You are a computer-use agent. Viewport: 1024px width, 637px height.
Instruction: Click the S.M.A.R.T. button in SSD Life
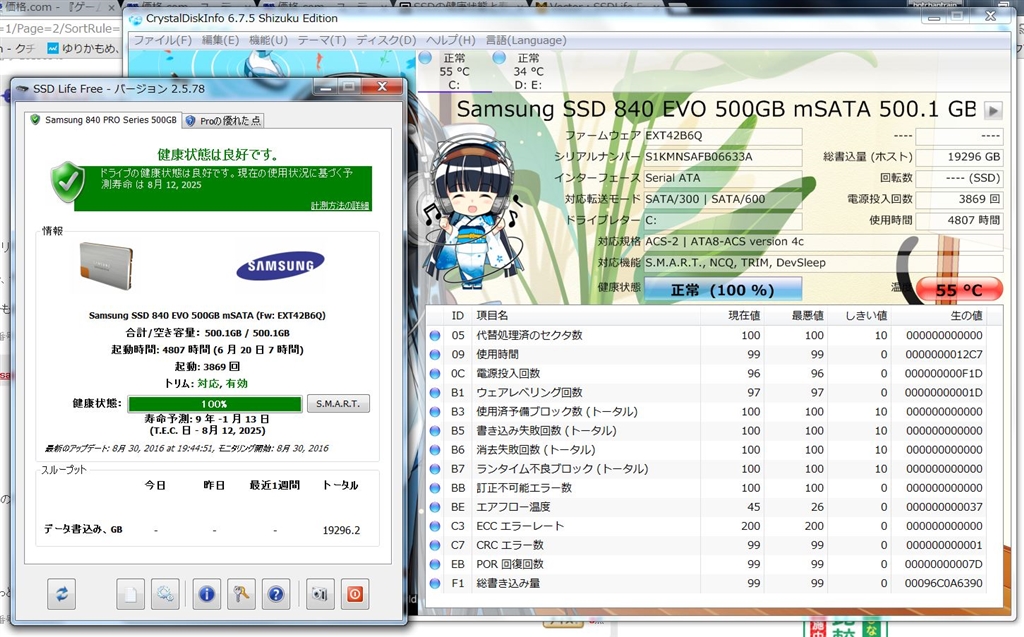point(338,404)
